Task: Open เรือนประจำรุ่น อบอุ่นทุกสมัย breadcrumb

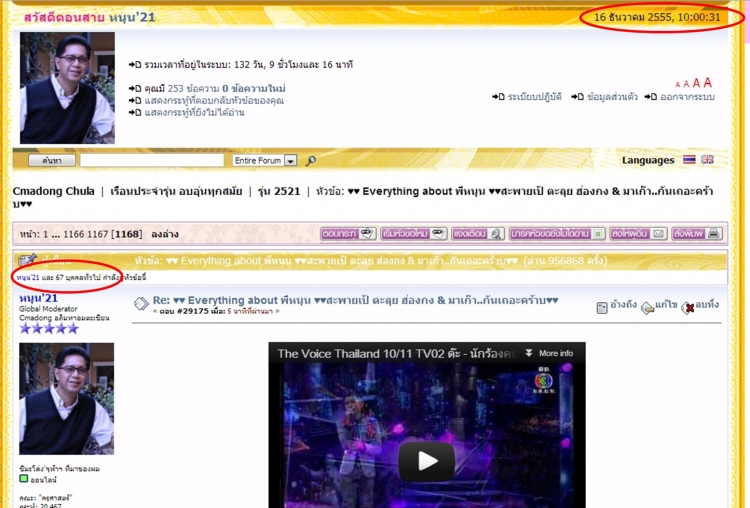Action: 176,191
